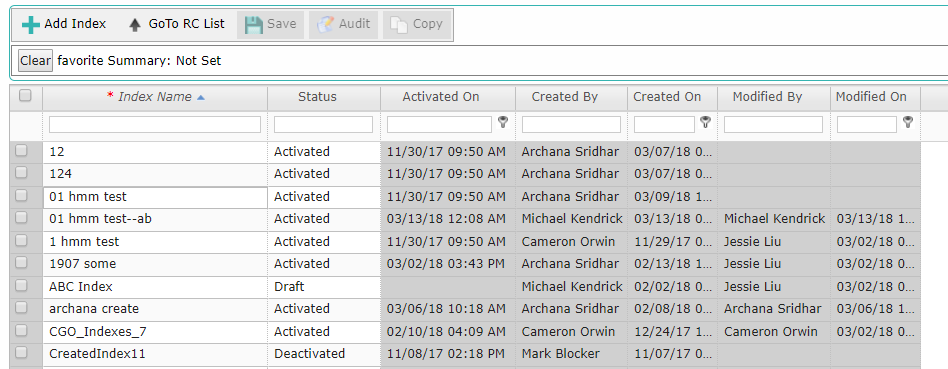This screenshot has width=948, height=369.
Task: Click 'favorite Summary: Not Set' text
Action: (139, 60)
